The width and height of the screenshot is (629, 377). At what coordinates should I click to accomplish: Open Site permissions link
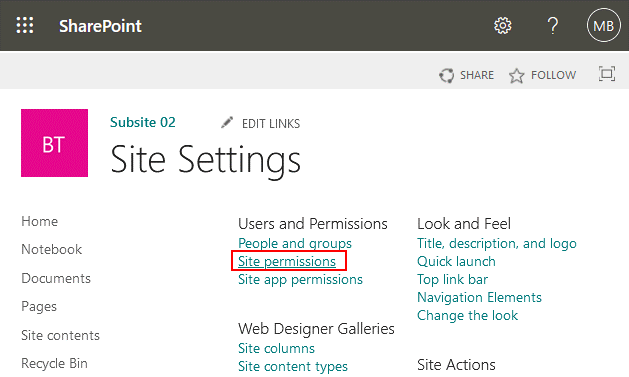click(x=287, y=261)
